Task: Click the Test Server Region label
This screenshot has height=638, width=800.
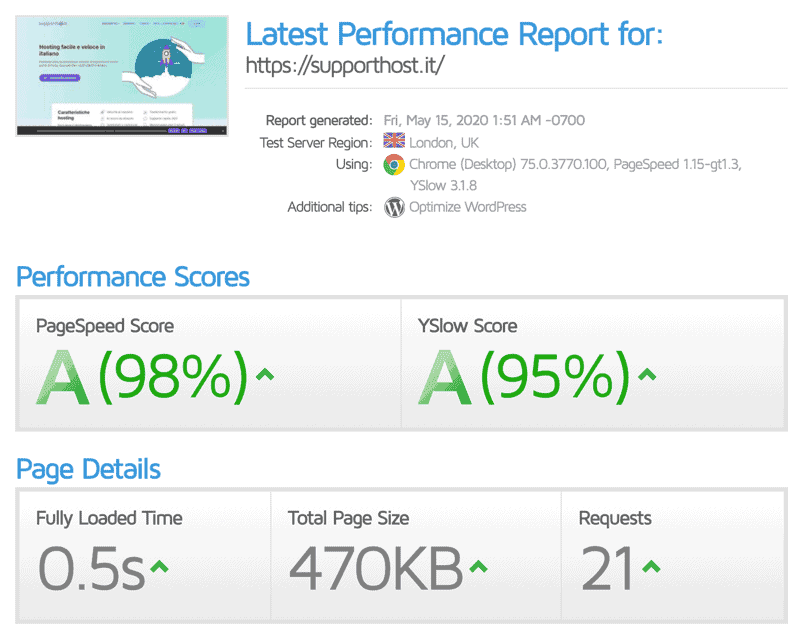Action: [316, 142]
